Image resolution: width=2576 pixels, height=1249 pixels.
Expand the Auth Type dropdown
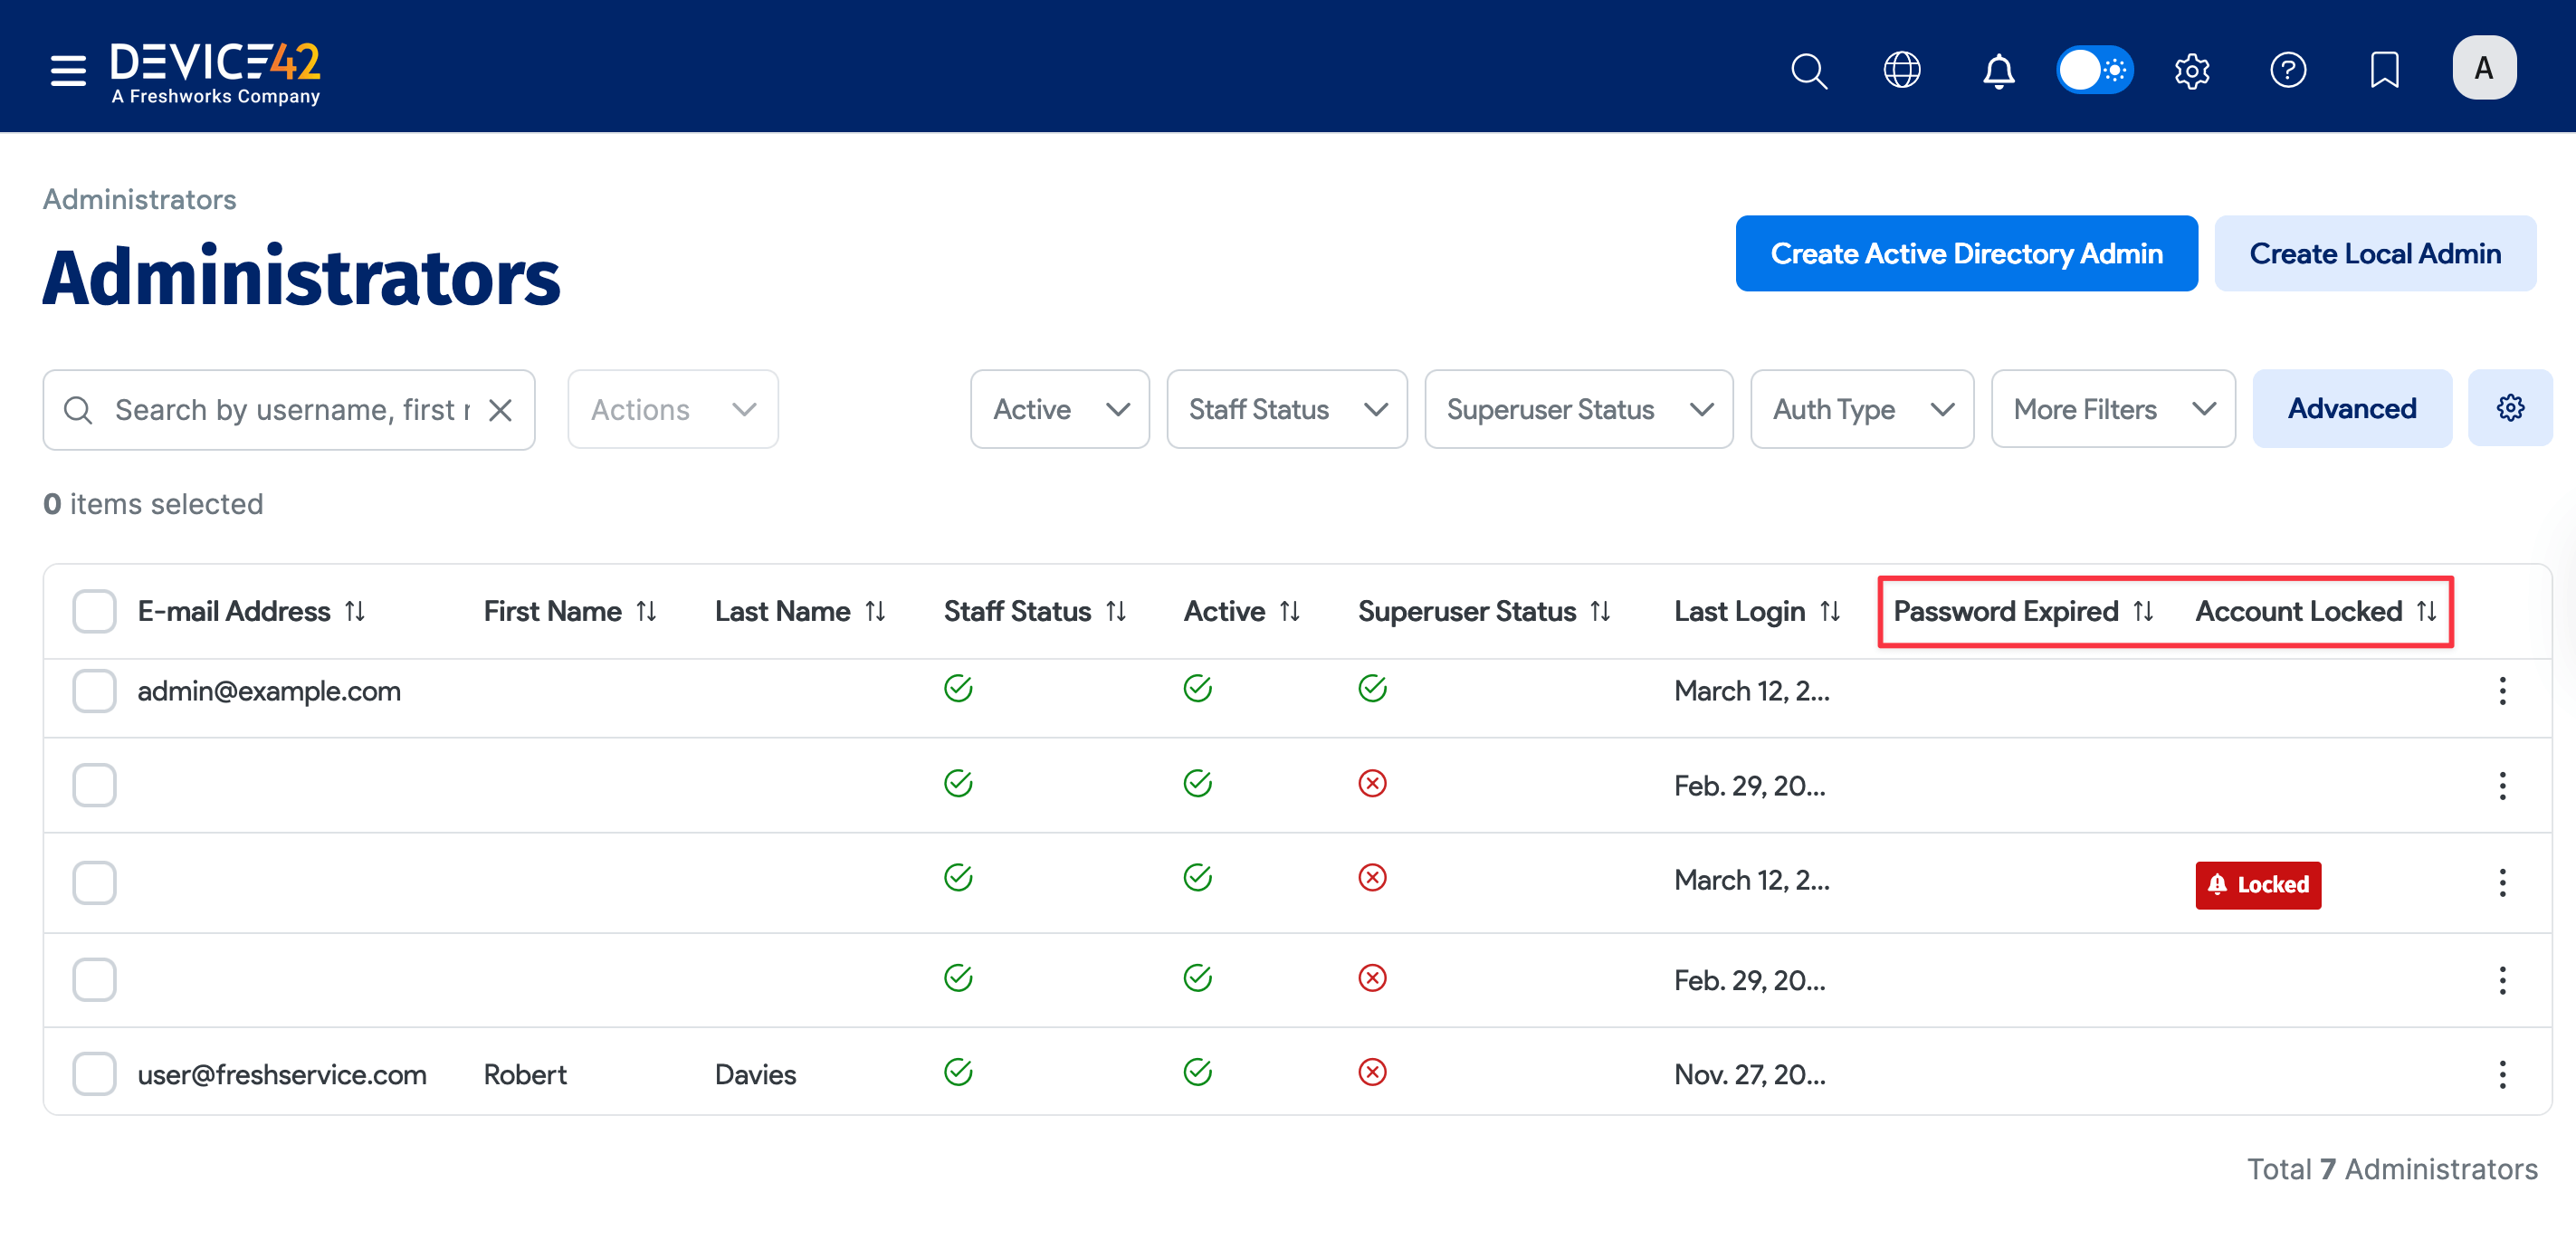(x=1861, y=409)
